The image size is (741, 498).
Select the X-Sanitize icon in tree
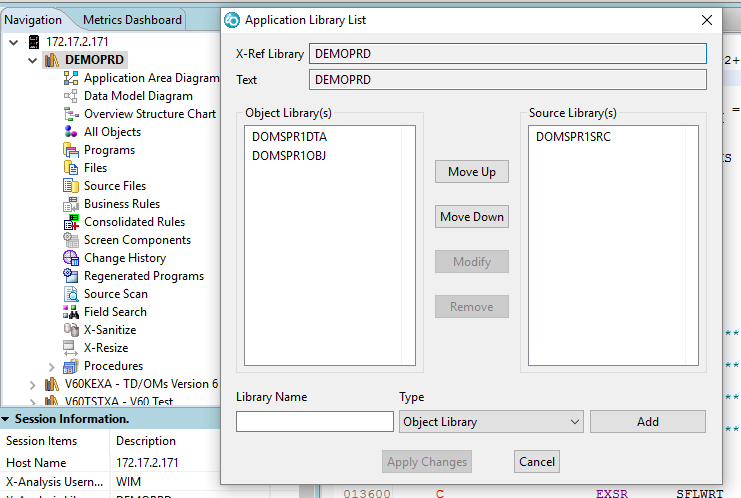[71, 330]
